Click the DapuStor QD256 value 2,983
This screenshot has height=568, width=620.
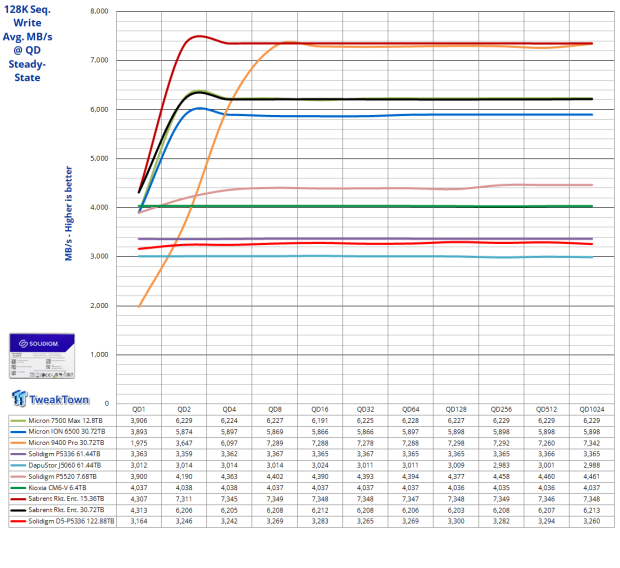[x=501, y=465]
